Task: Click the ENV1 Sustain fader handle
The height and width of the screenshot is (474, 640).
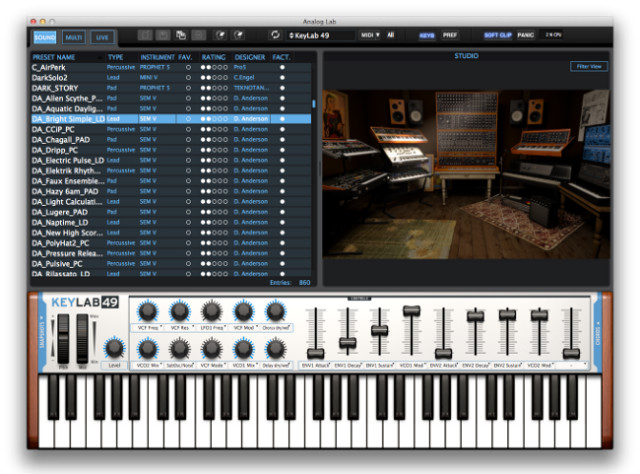Action: pyautogui.click(x=380, y=330)
